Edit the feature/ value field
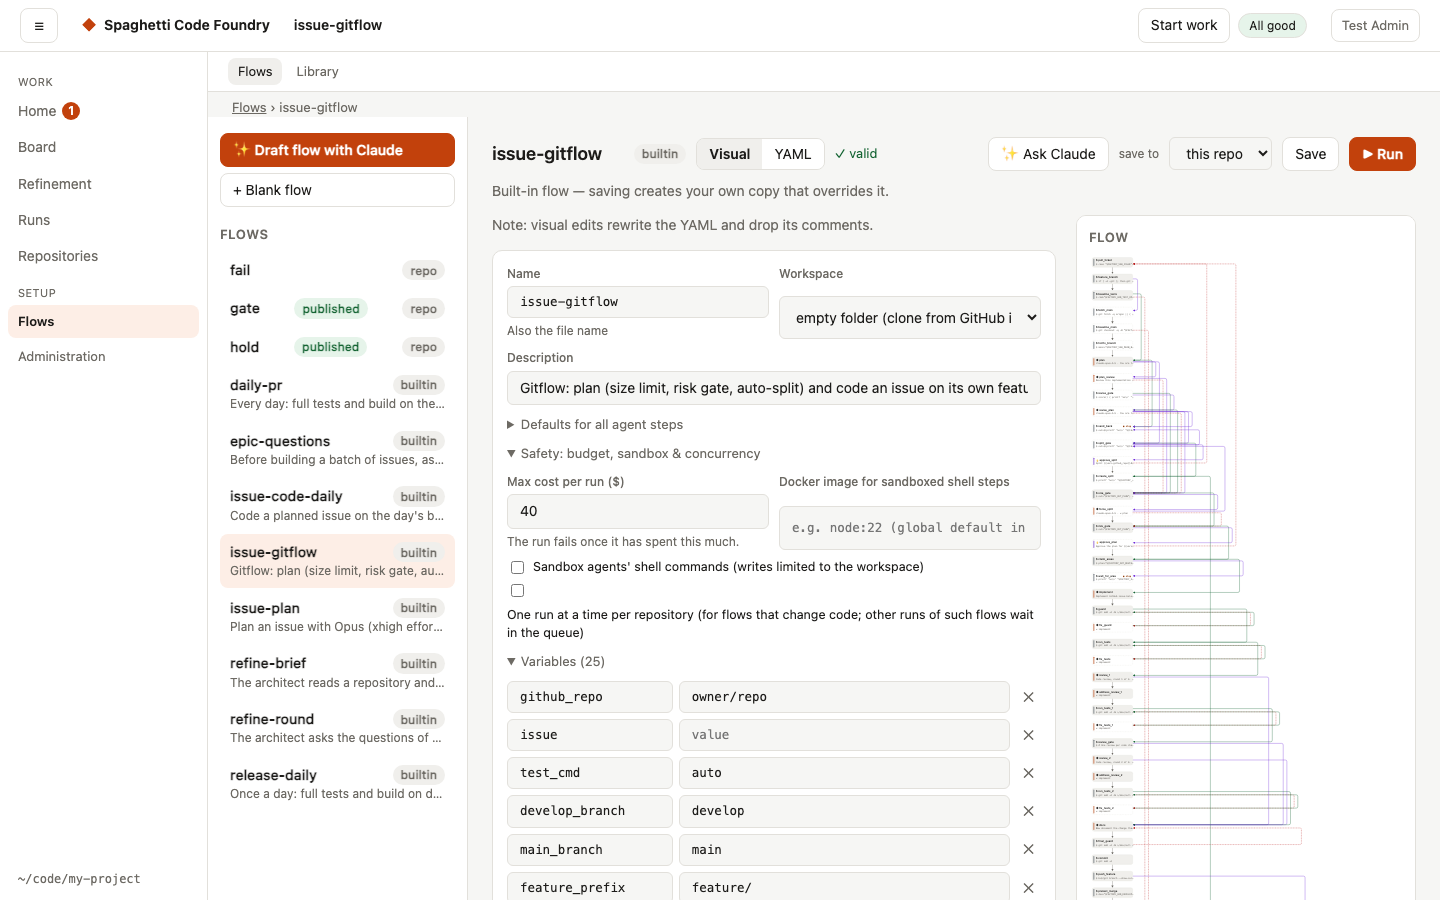The width and height of the screenshot is (1440, 900). (x=844, y=888)
